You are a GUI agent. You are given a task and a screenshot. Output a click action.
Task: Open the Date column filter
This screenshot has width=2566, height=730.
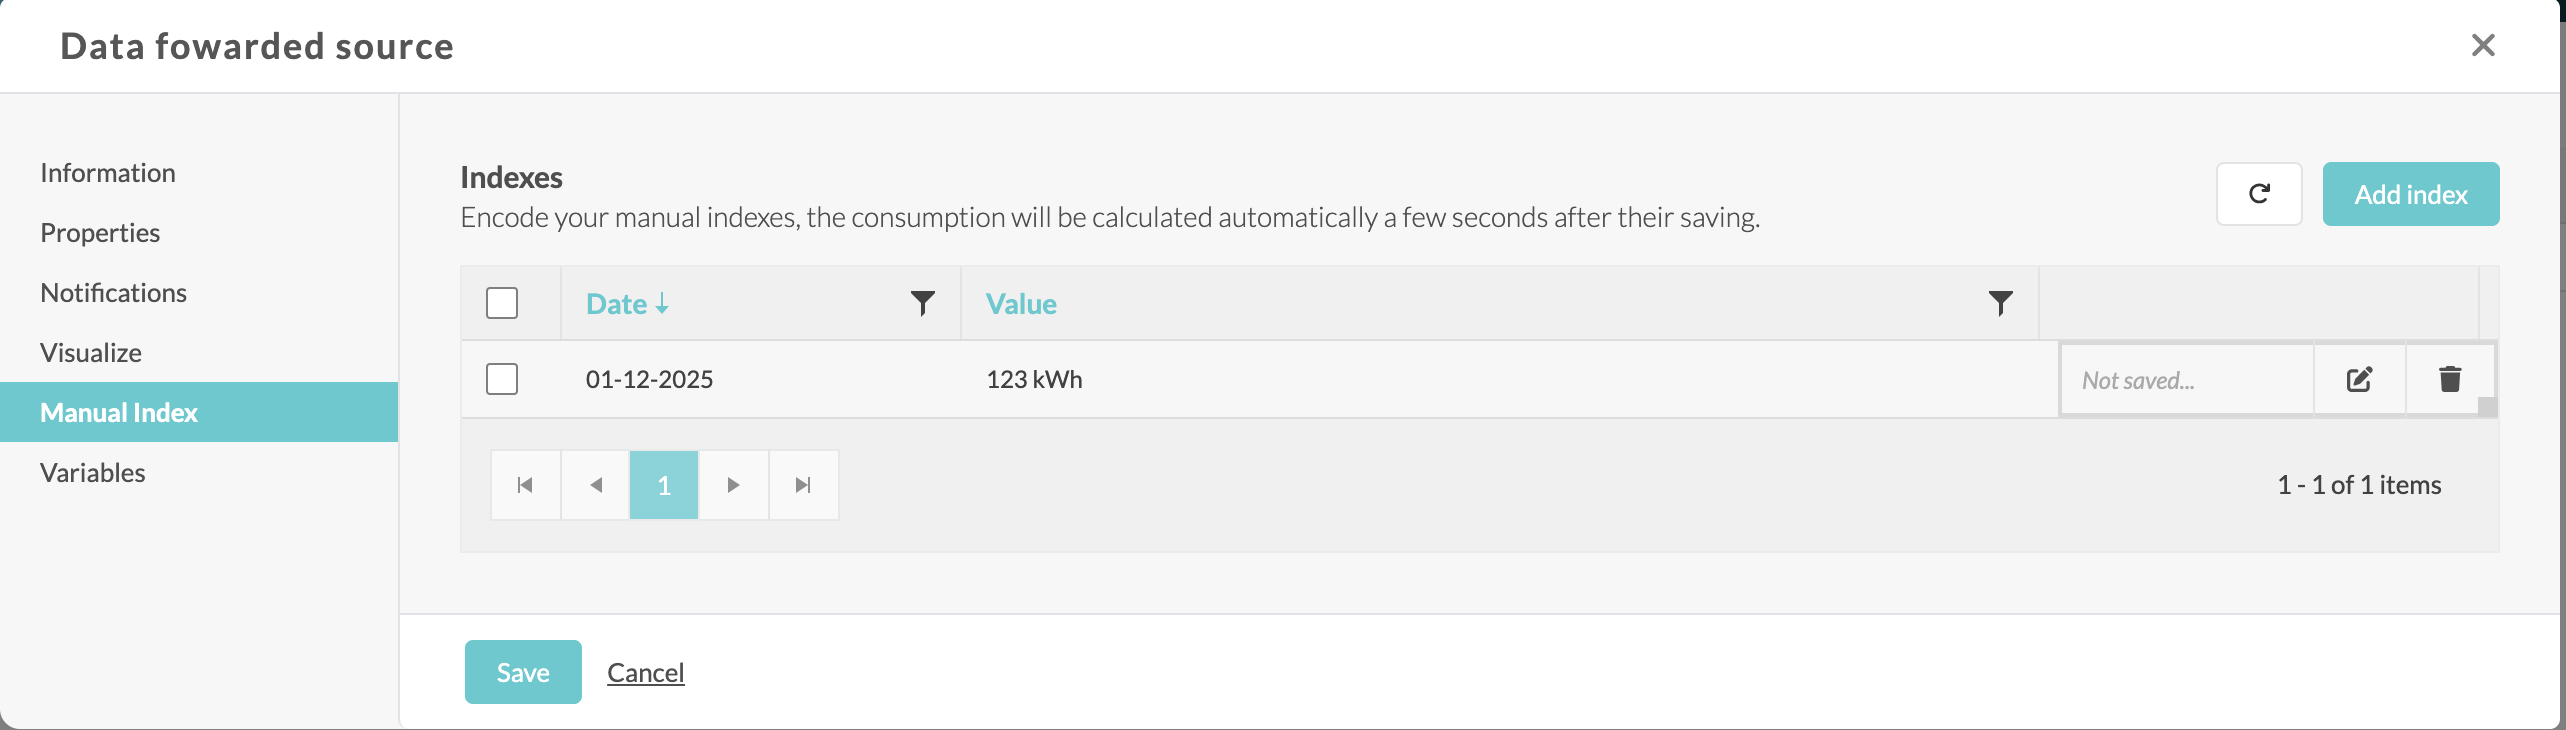(x=922, y=303)
